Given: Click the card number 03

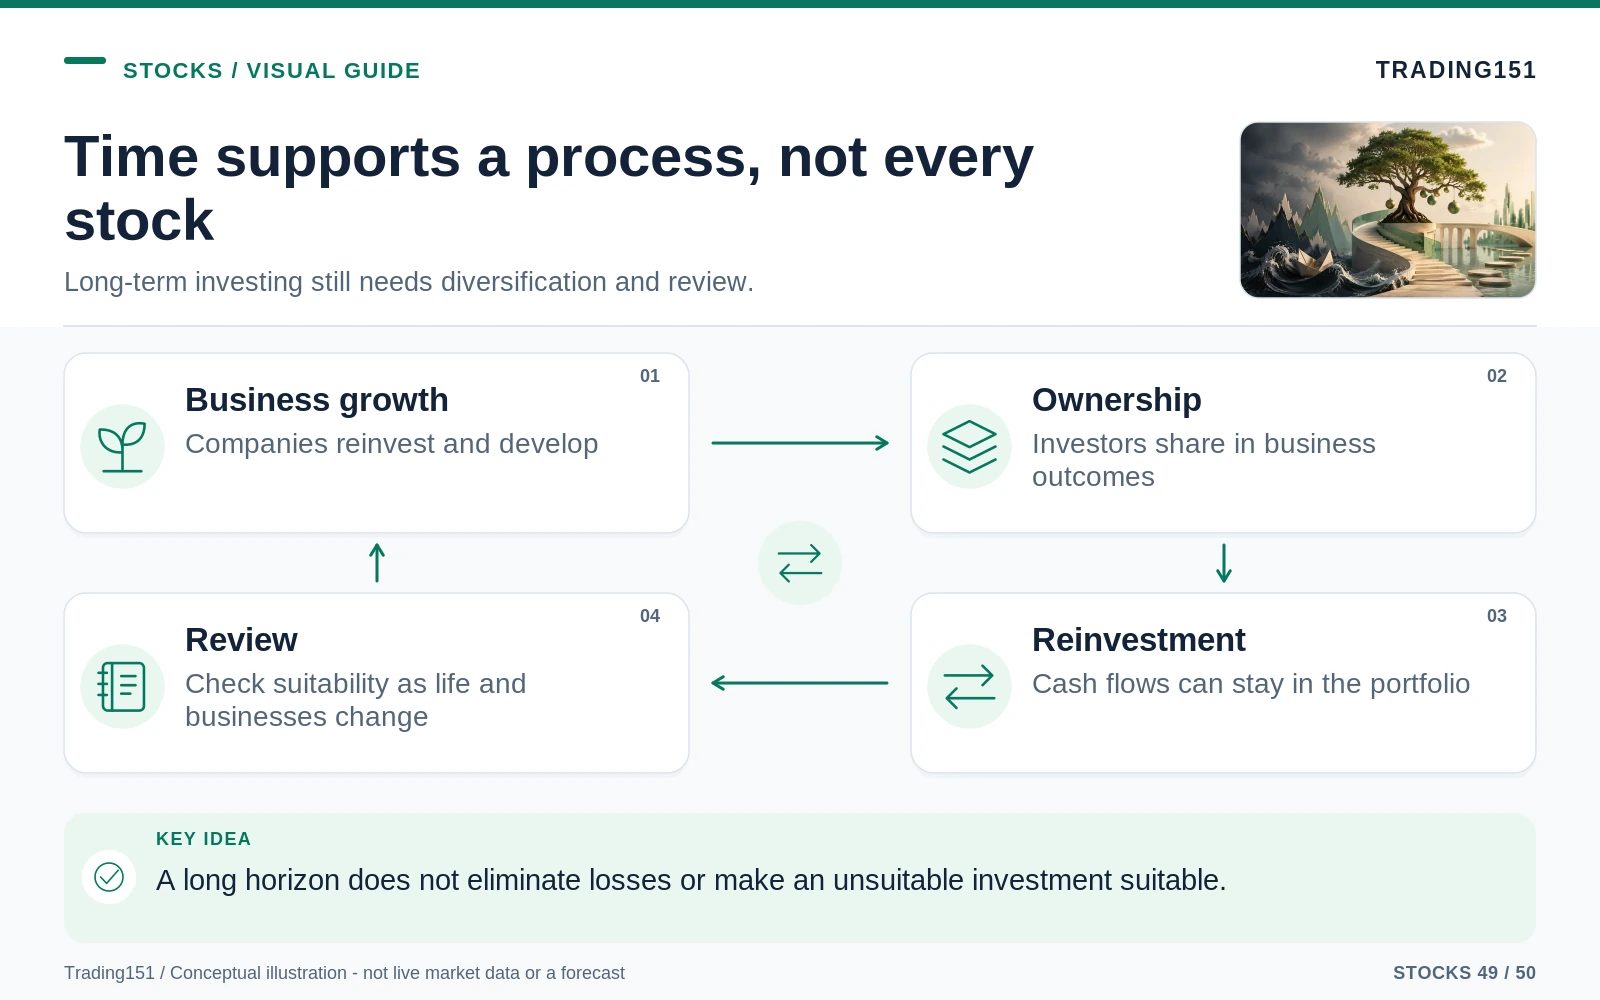Looking at the screenshot, I should [x=1497, y=616].
